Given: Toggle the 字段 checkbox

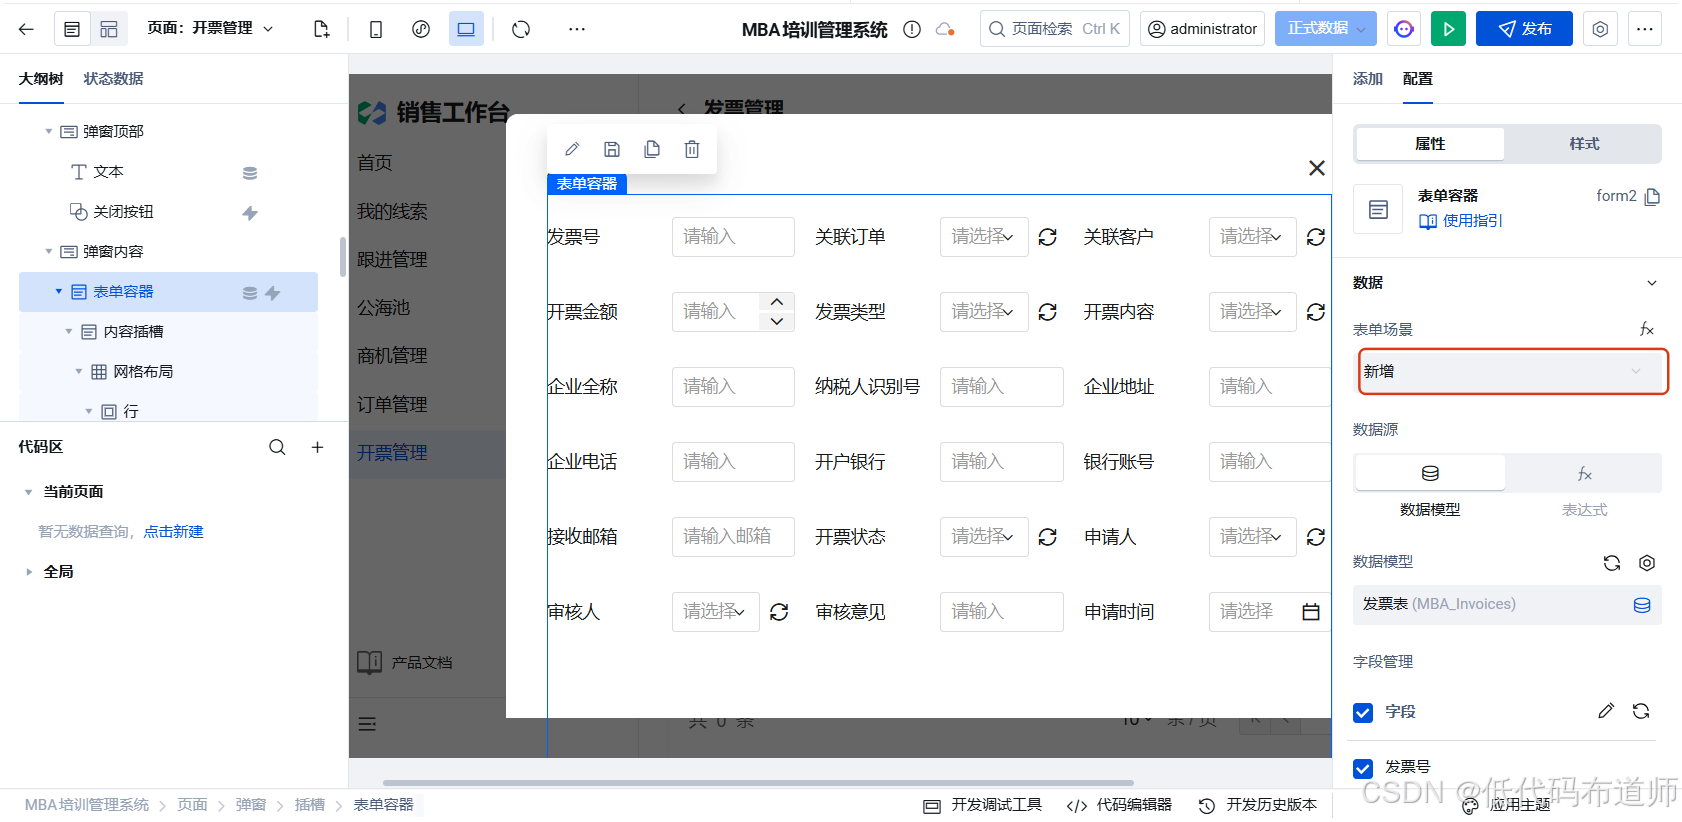Looking at the screenshot, I should (x=1363, y=712).
